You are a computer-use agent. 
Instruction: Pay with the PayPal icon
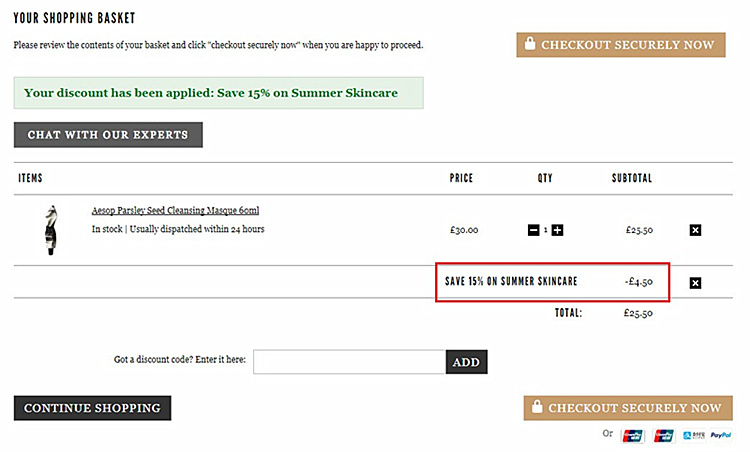click(x=721, y=435)
